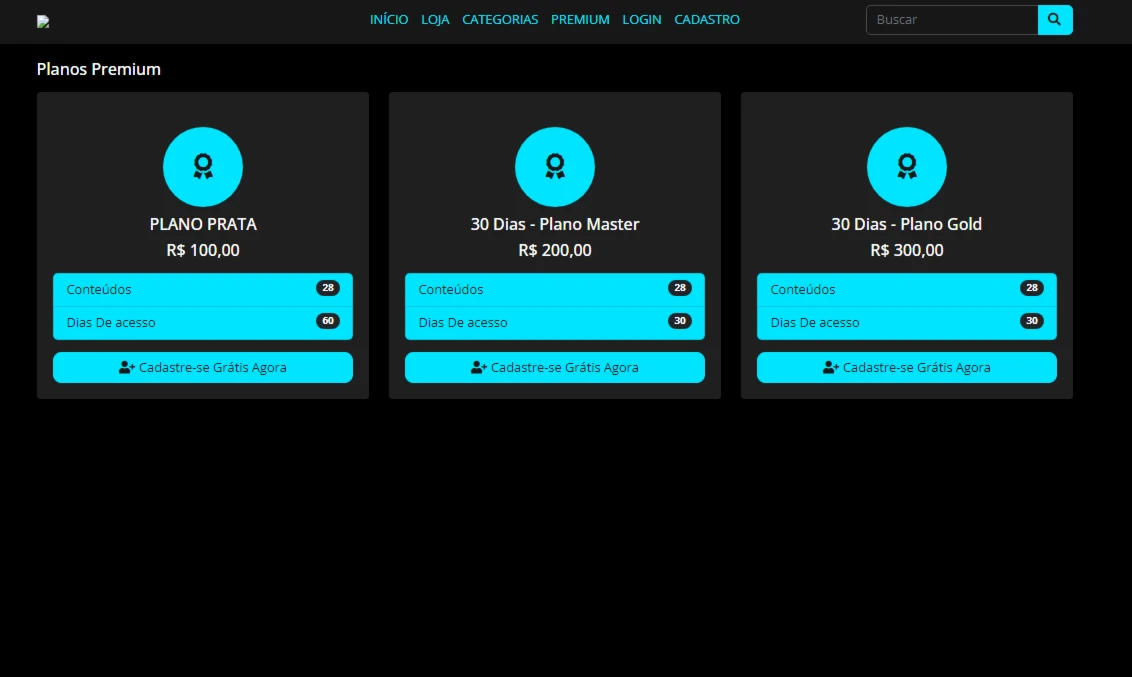This screenshot has width=1132, height=677.
Task: Open the LOGIN page
Action: [641, 20]
